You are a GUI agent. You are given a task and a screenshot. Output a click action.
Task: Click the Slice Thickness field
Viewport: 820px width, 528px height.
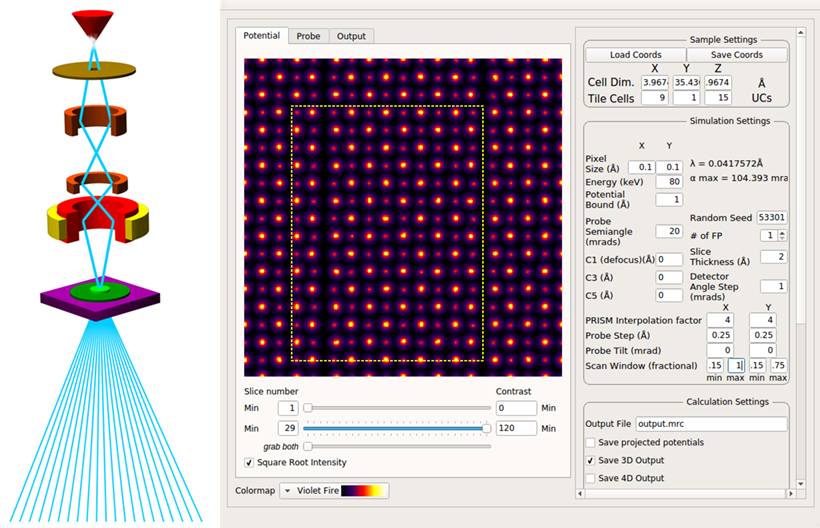click(x=773, y=257)
